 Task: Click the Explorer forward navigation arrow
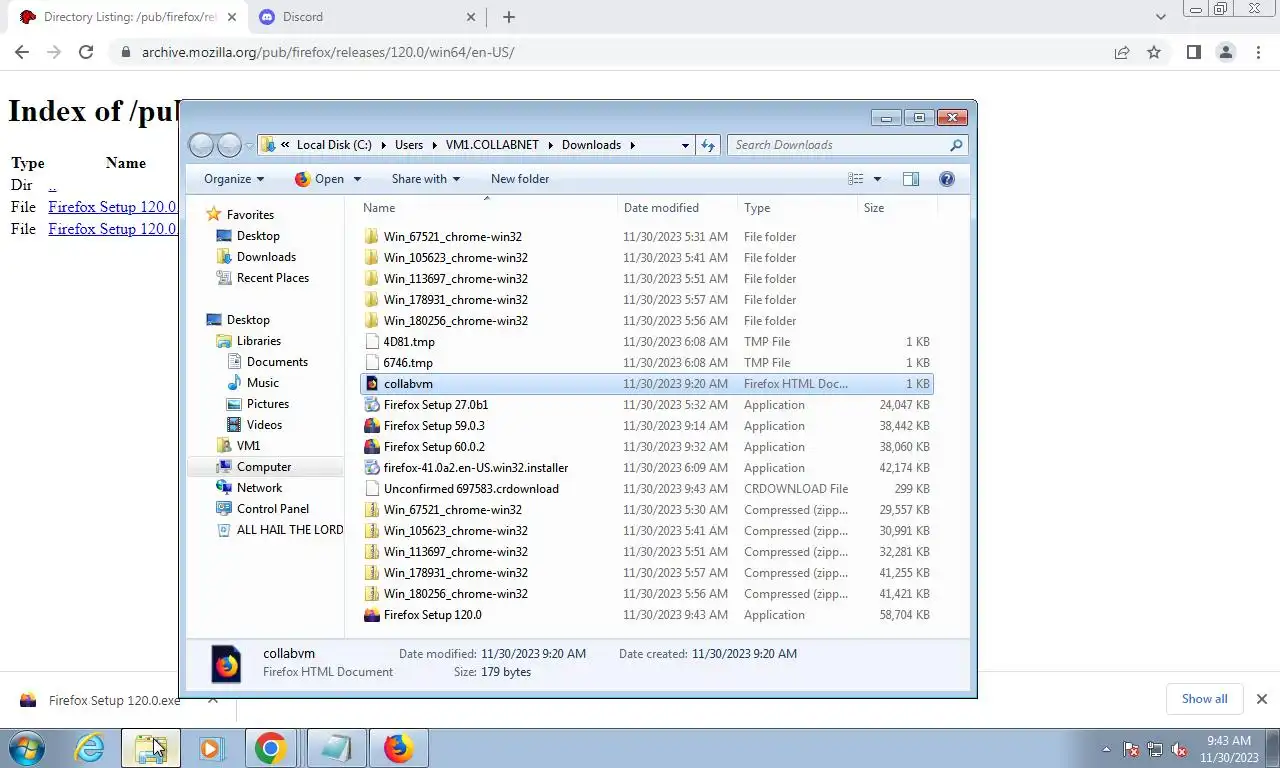pyautogui.click(x=229, y=145)
